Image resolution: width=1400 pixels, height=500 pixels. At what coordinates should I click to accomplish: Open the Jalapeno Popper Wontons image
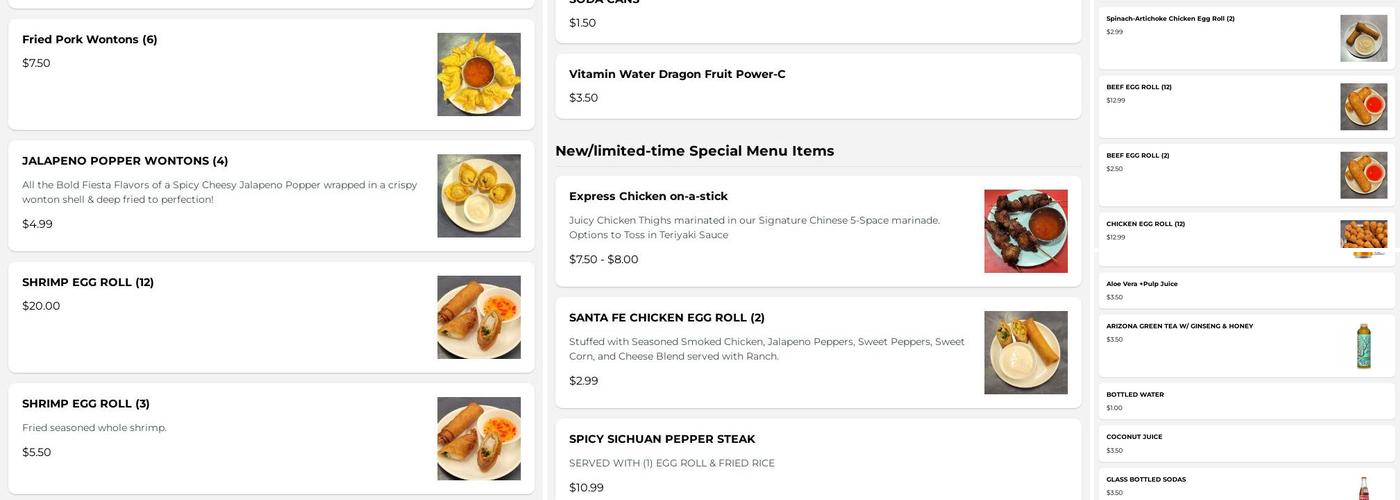coord(478,196)
